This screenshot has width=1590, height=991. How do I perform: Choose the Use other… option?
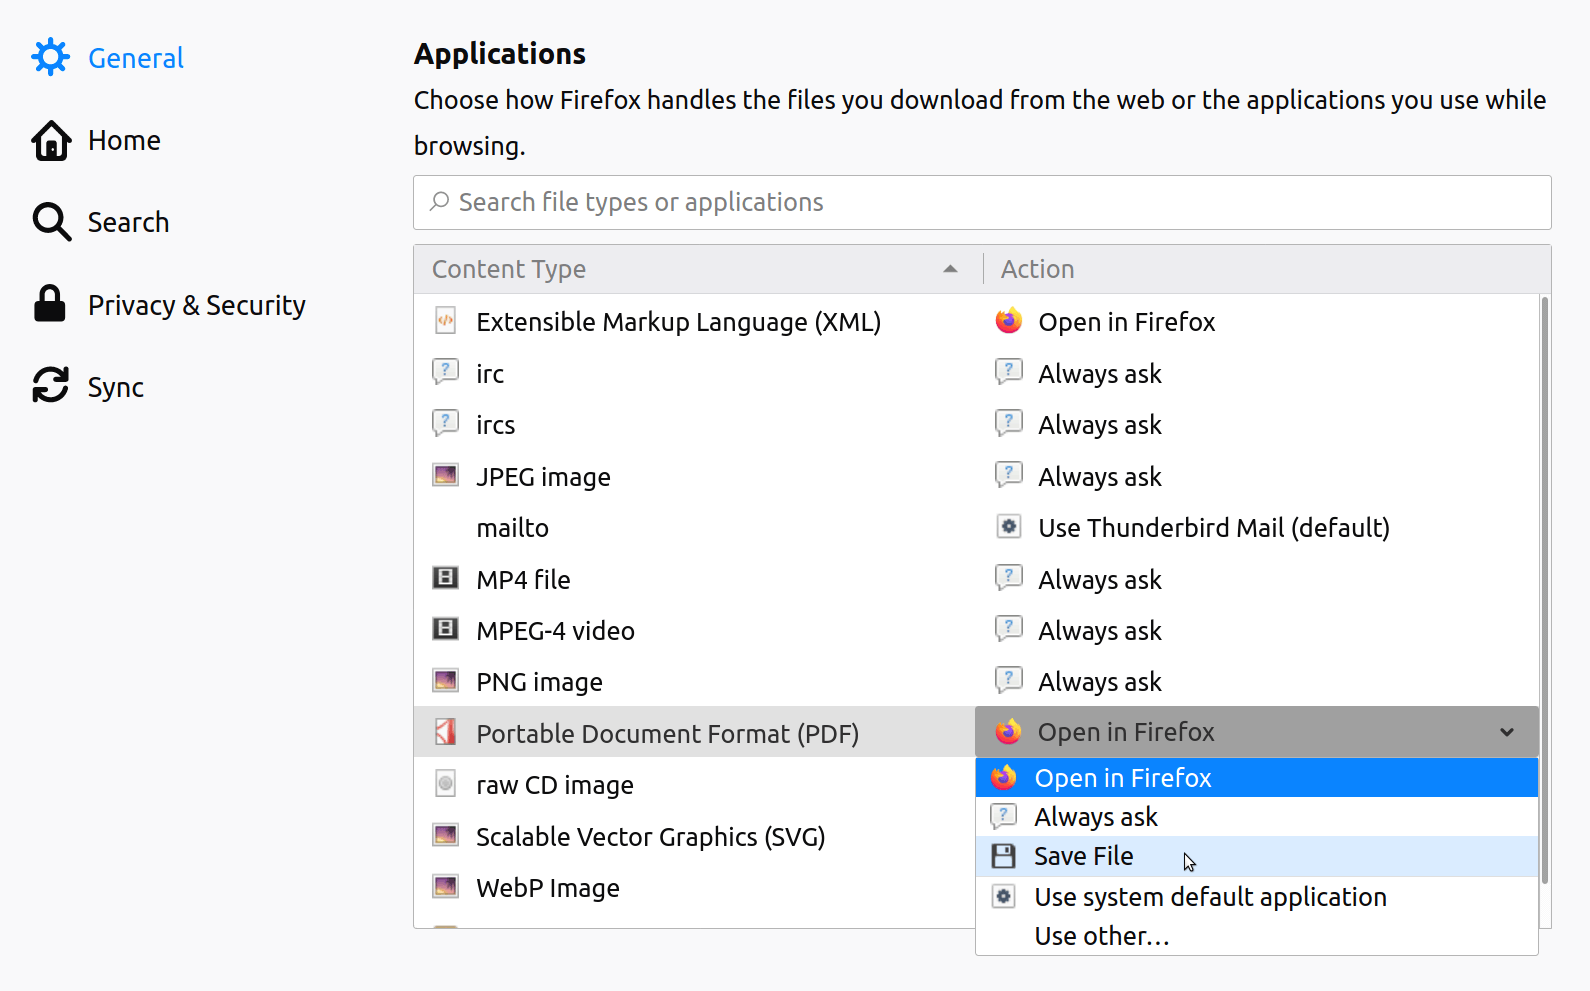(x=1101, y=936)
